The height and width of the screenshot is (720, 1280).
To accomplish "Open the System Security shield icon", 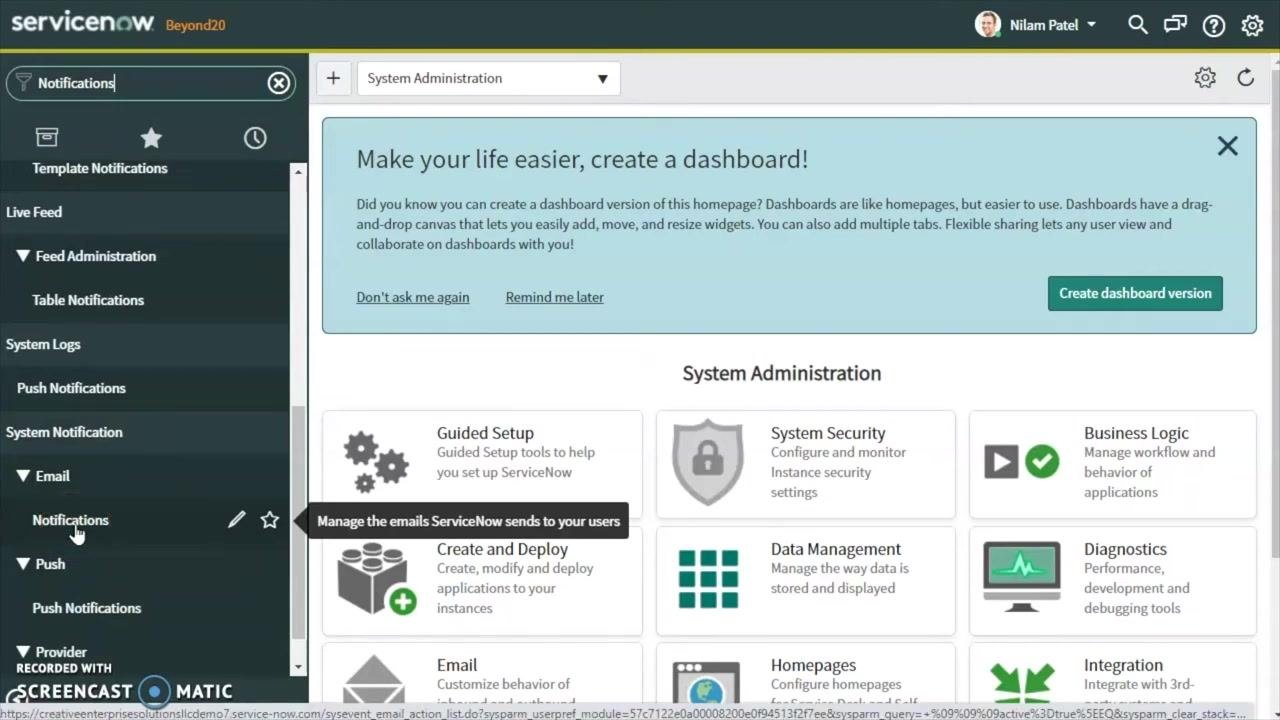I will click(x=708, y=462).
